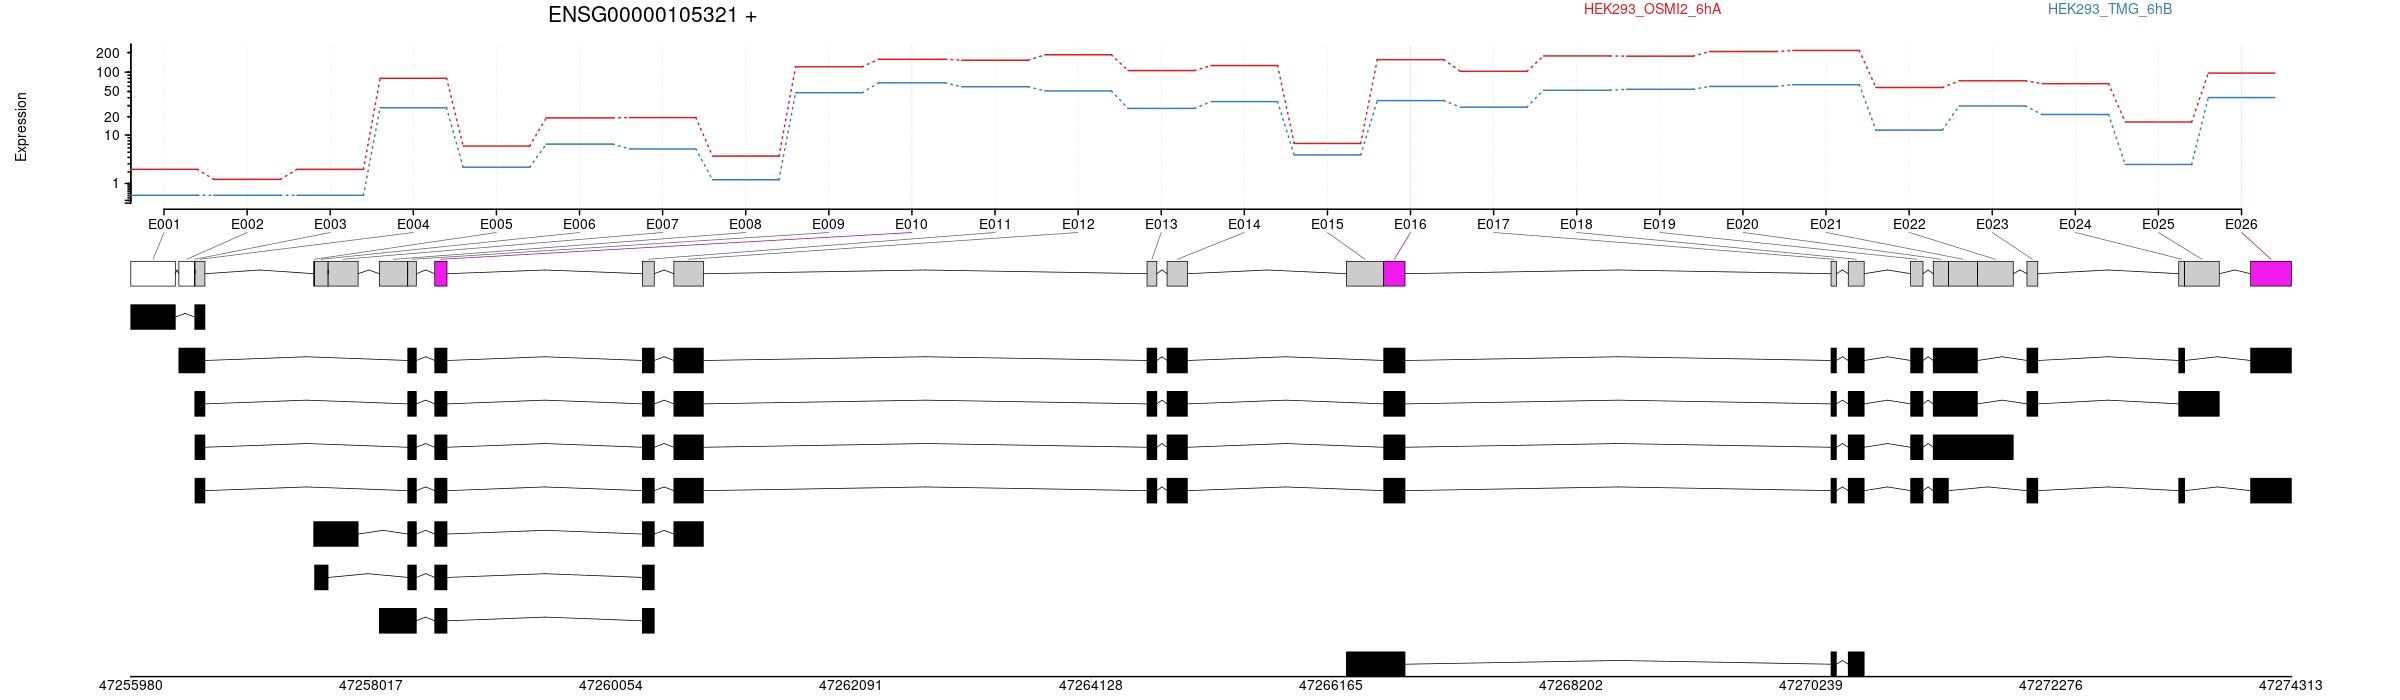The width and height of the screenshot is (2400, 700).
Task: Click genomic coordinate 47266165
Action: point(1330,686)
